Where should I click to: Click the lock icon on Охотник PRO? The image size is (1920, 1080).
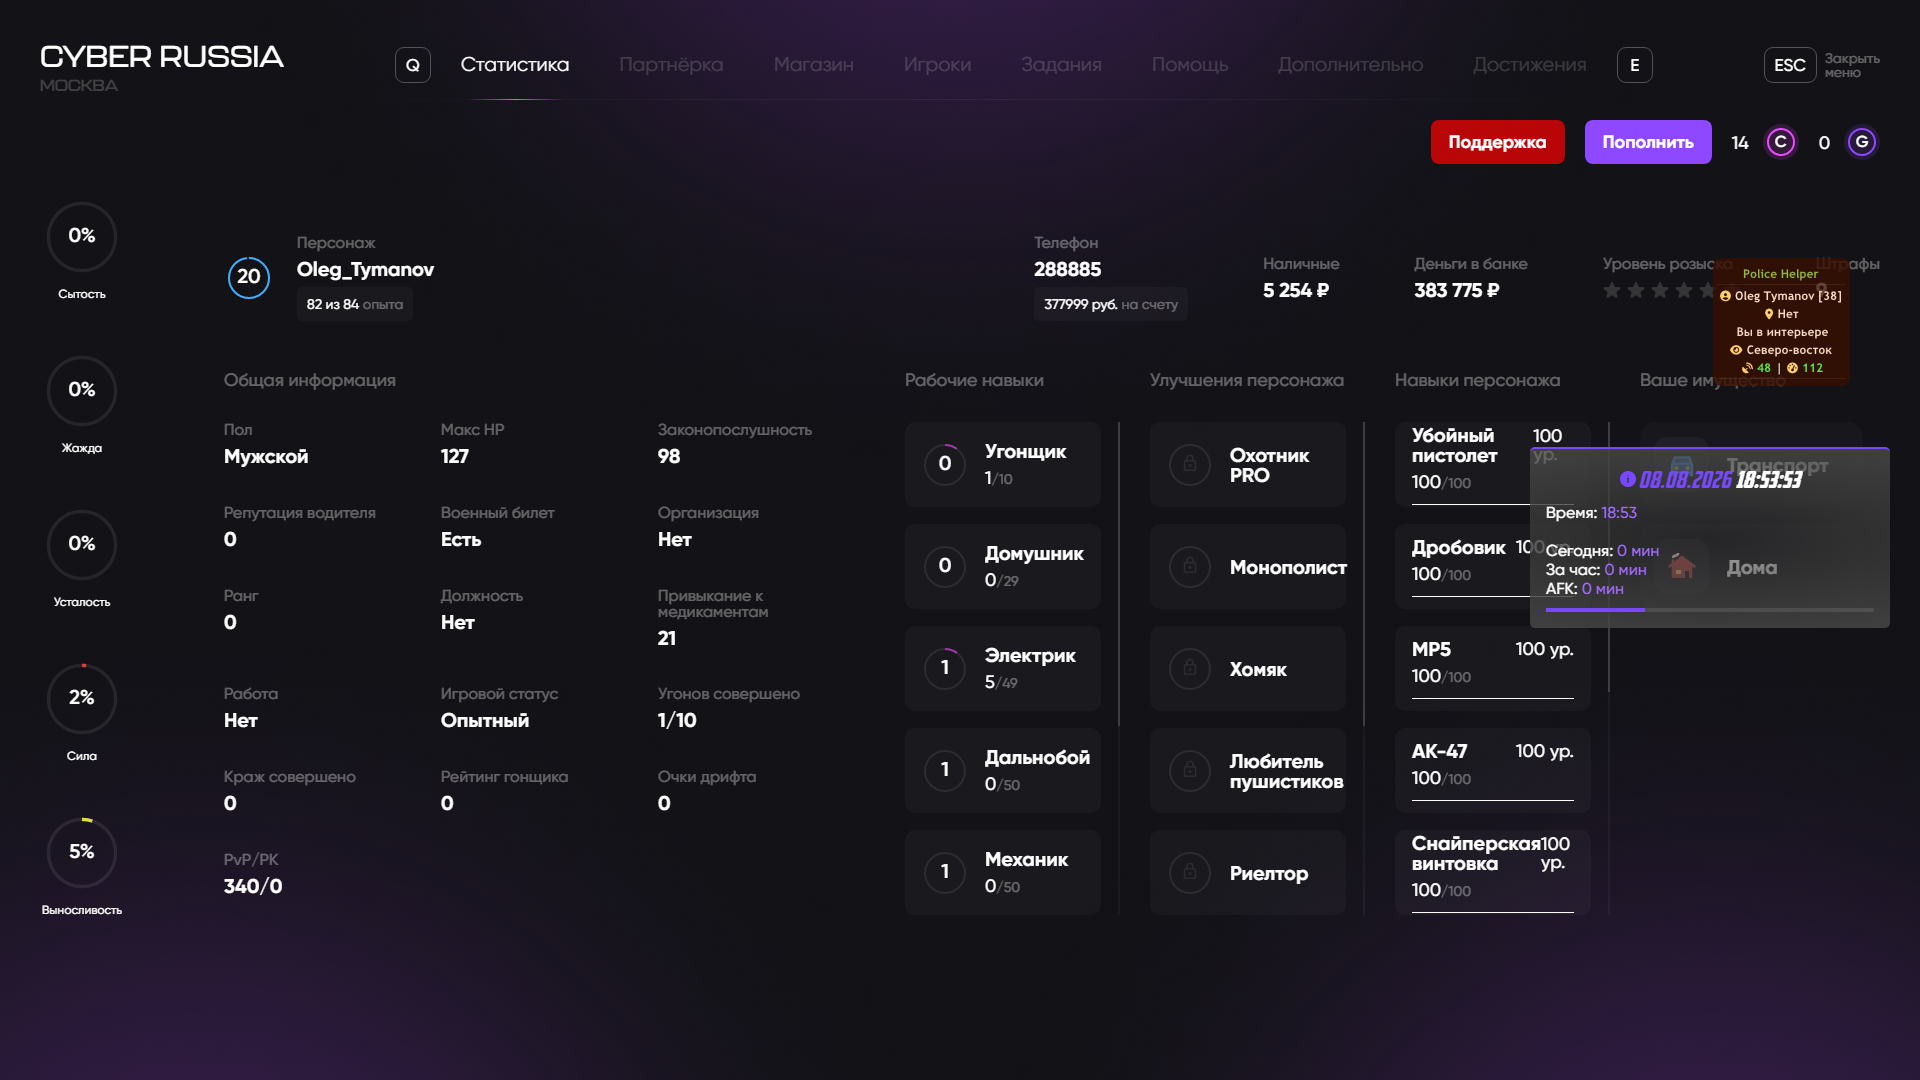pos(1190,464)
